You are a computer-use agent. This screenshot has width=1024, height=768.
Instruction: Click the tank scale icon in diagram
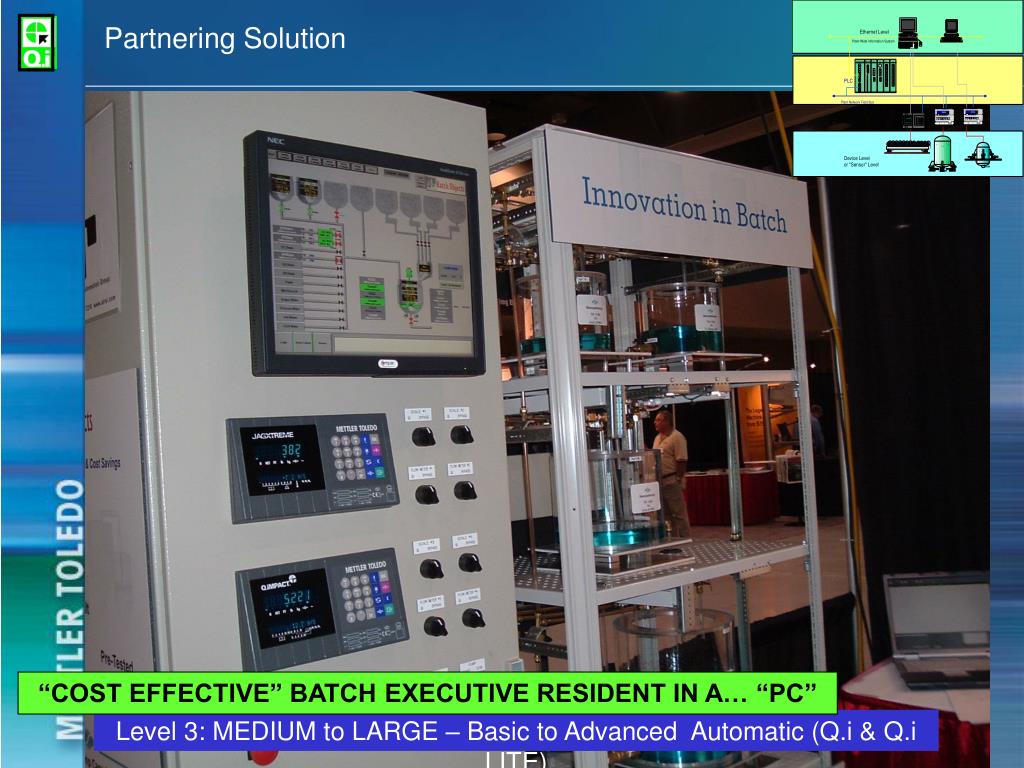[x=942, y=153]
